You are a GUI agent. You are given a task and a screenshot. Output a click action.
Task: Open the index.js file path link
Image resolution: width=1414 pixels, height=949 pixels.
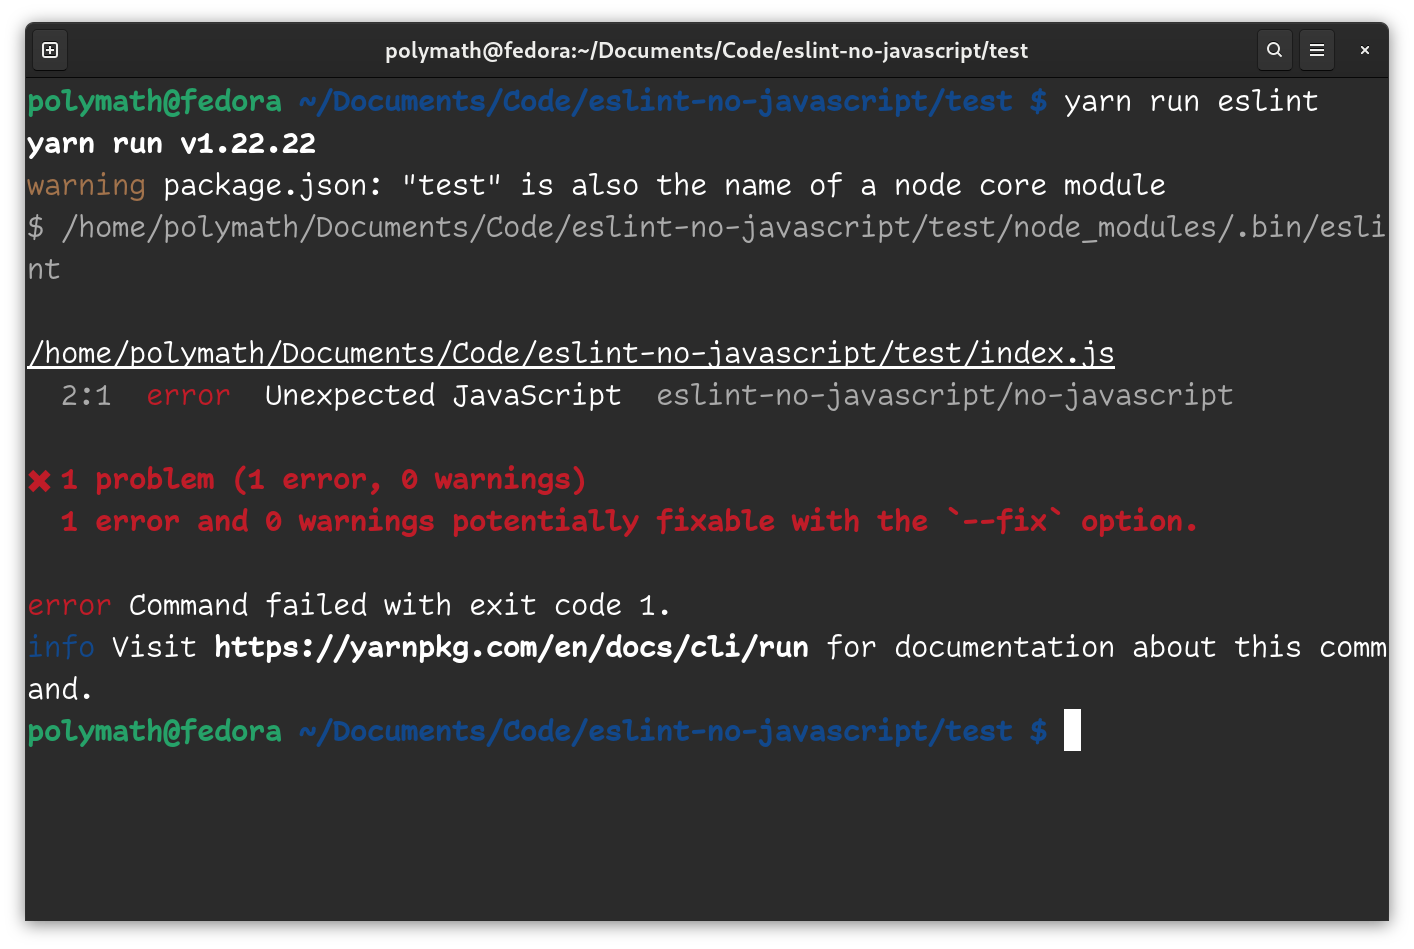click(570, 352)
